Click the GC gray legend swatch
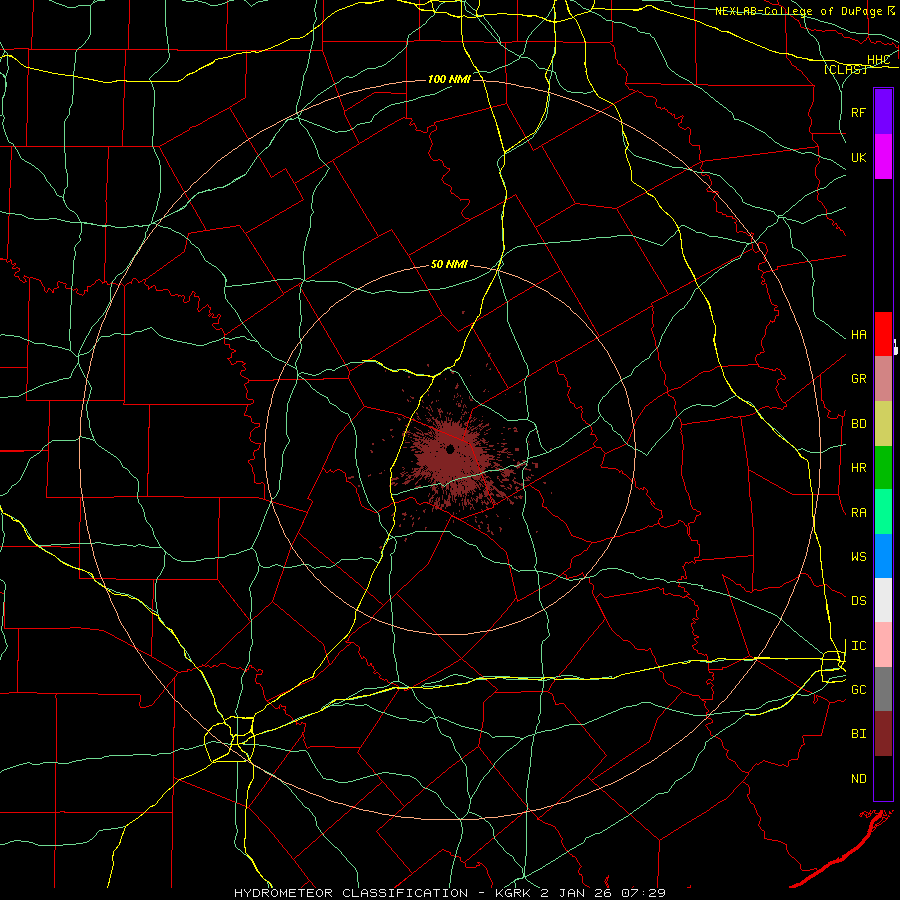This screenshot has width=900, height=900. (883, 689)
